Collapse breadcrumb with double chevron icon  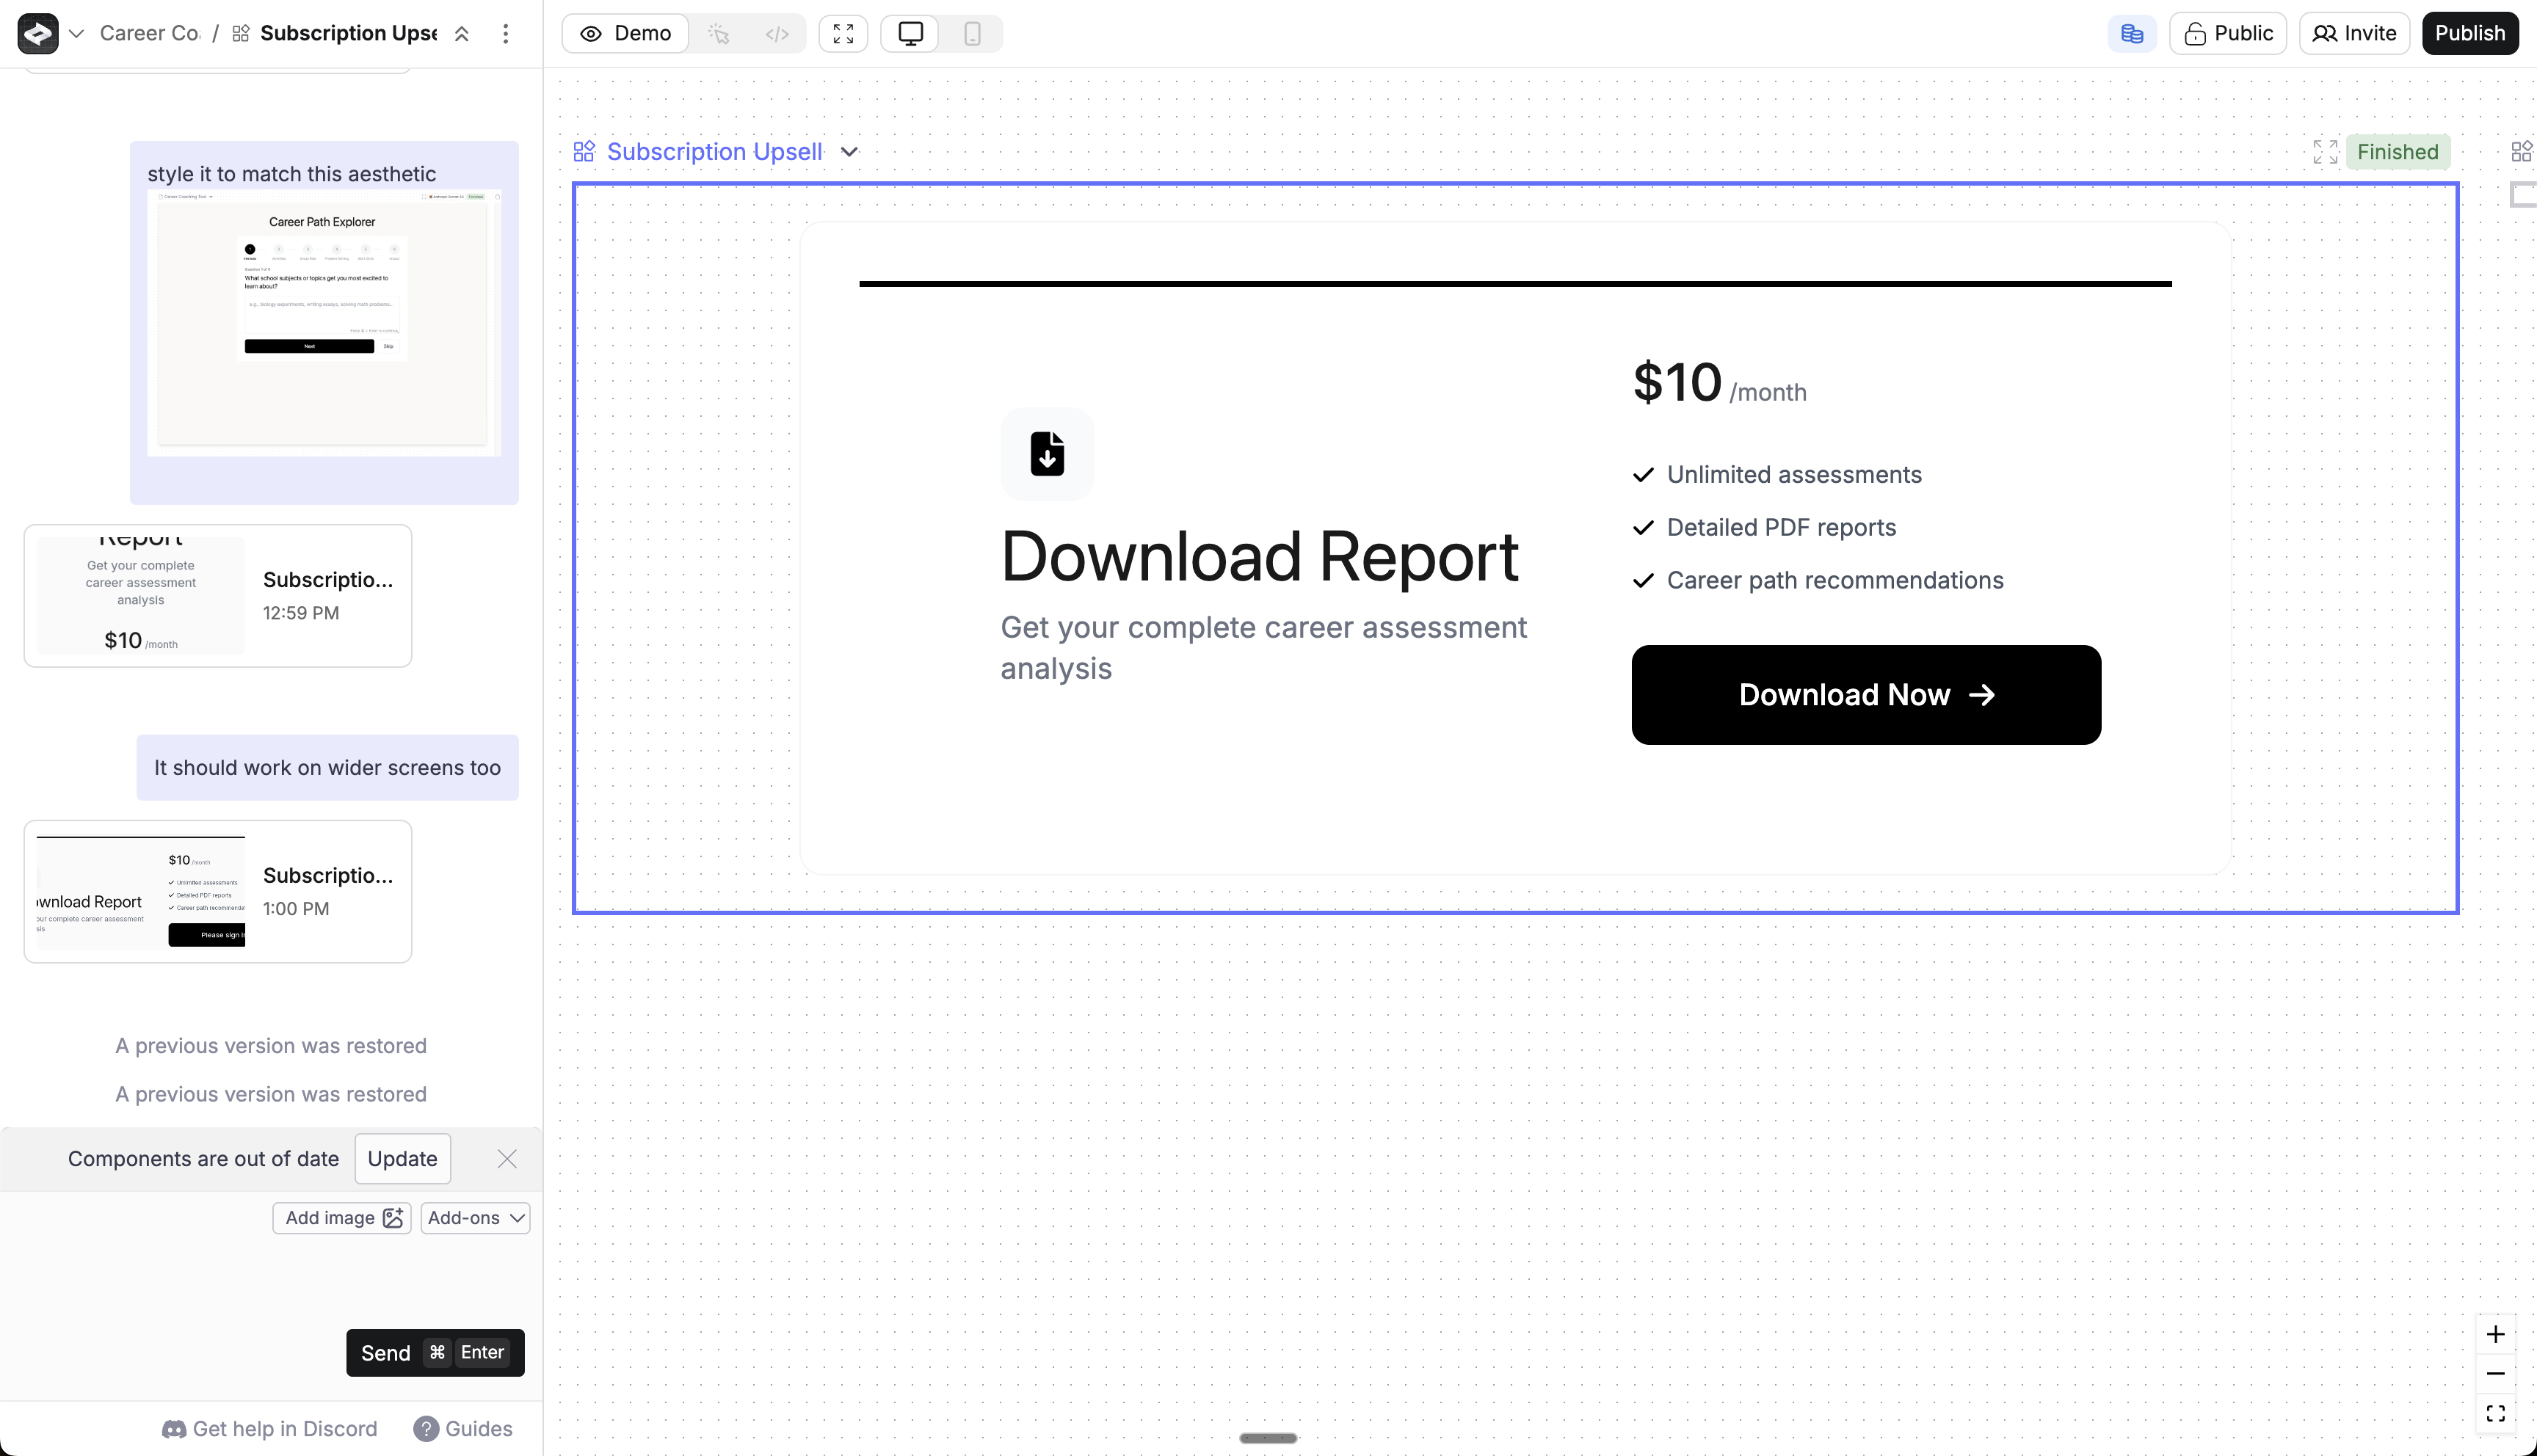coord(462,34)
